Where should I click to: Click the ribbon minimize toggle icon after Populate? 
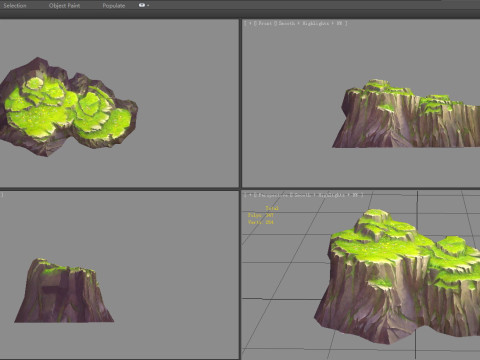coord(142,5)
